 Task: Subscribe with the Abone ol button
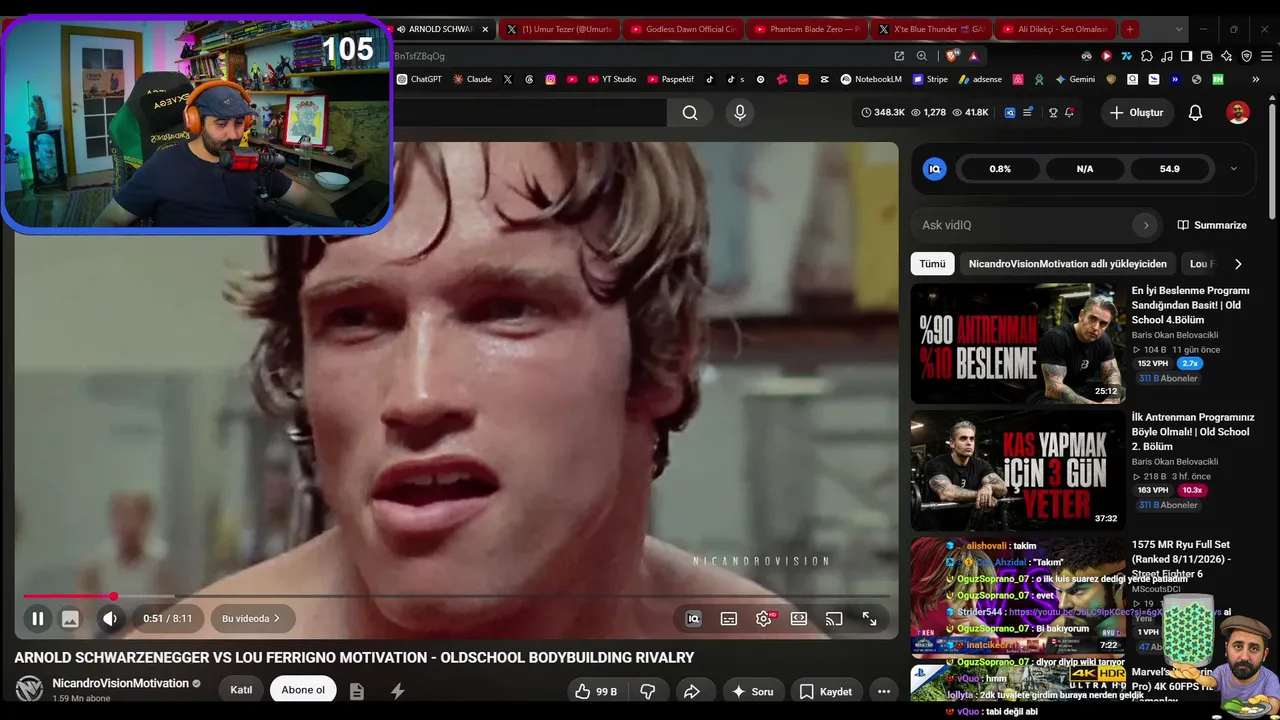tap(303, 690)
